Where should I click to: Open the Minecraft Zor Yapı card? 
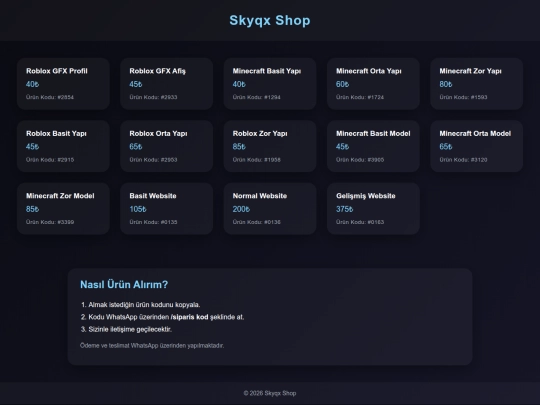477,84
